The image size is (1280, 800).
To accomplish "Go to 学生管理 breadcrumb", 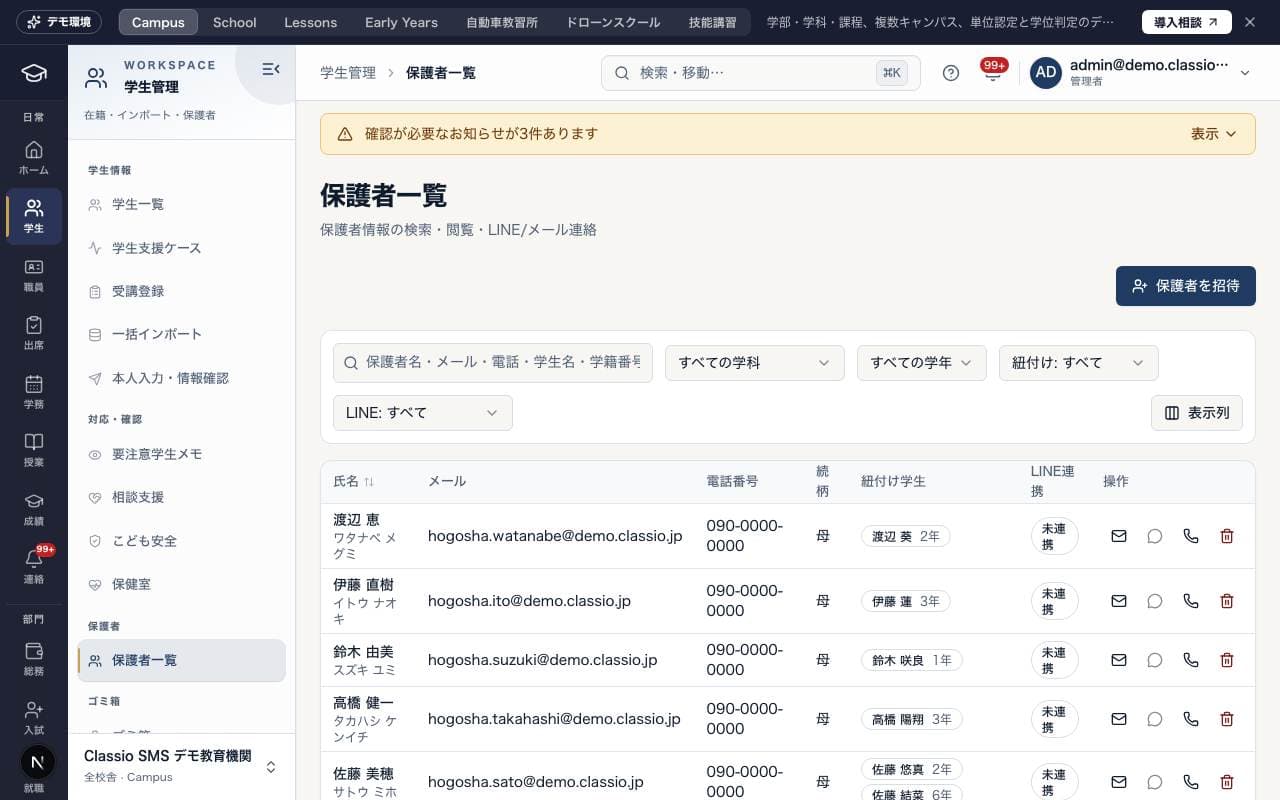I will (348, 73).
